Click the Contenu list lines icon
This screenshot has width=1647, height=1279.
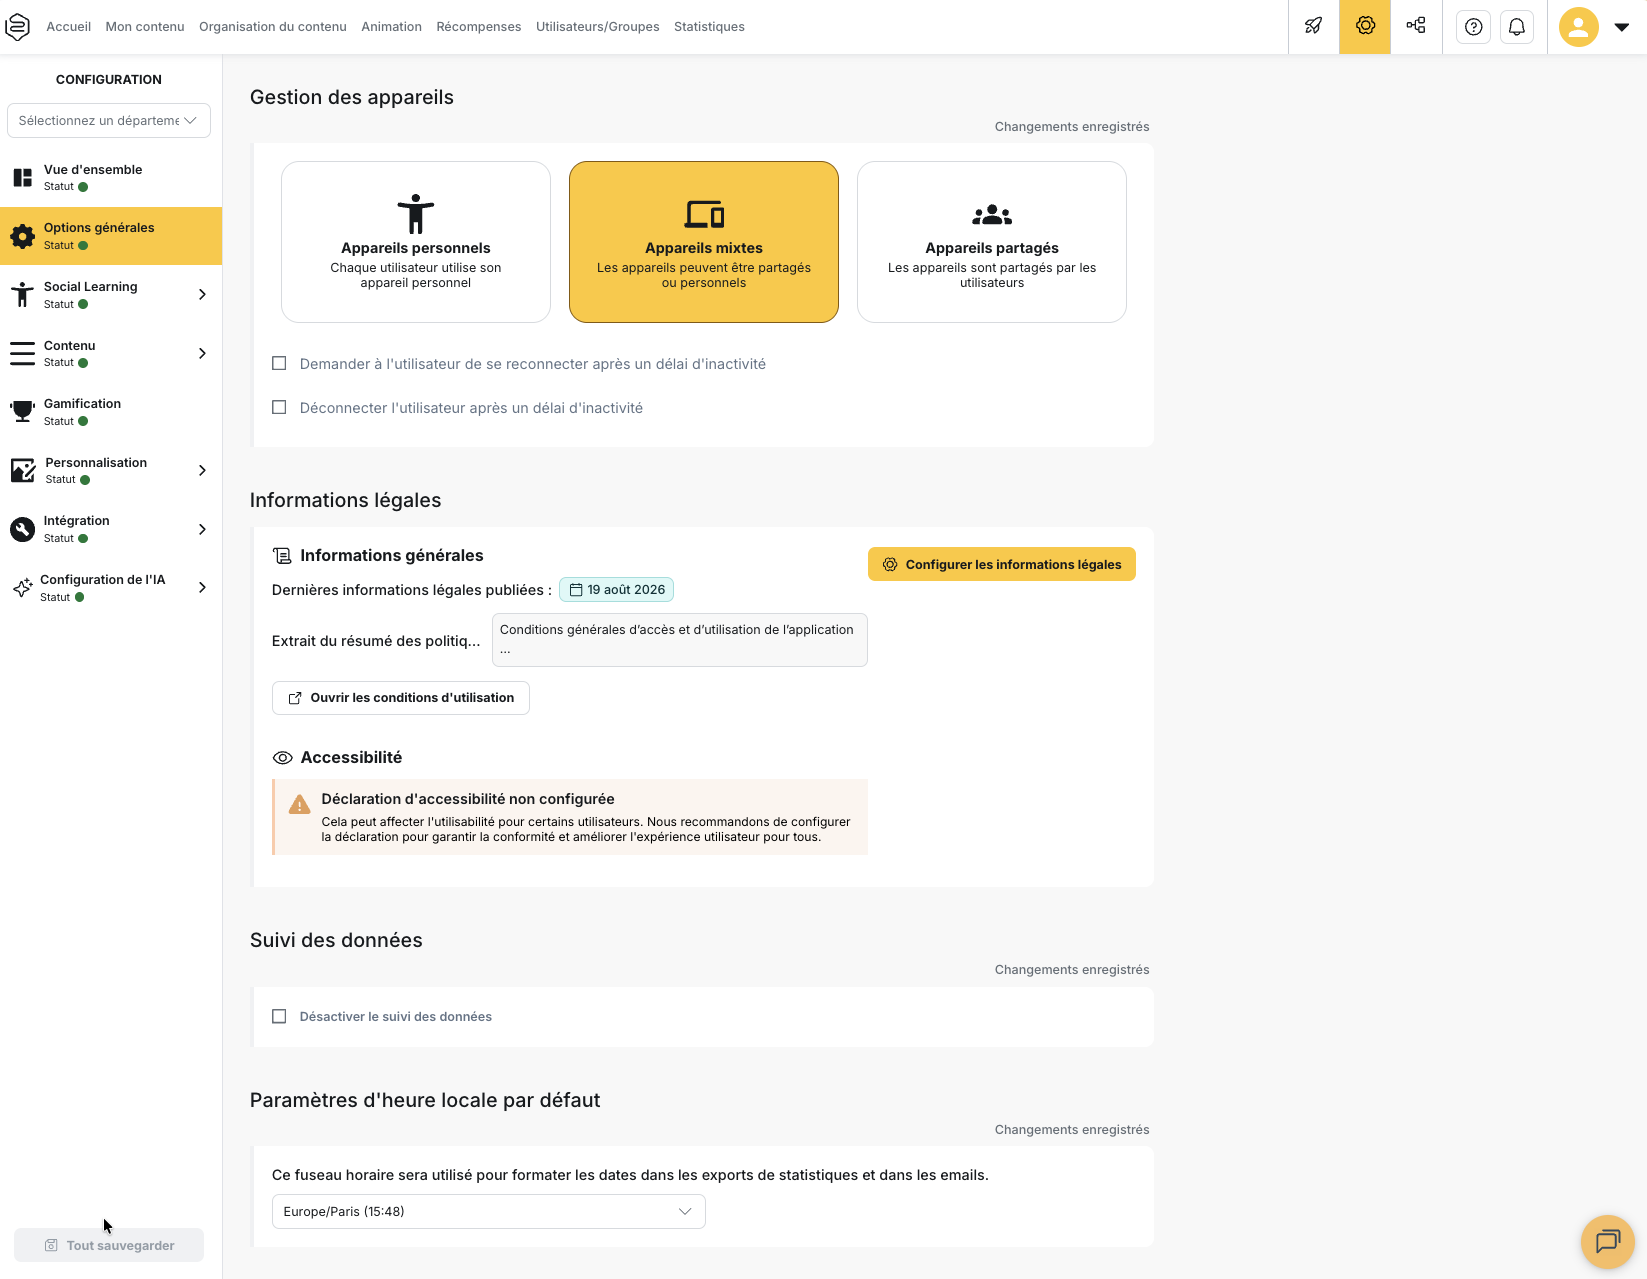(22, 353)
